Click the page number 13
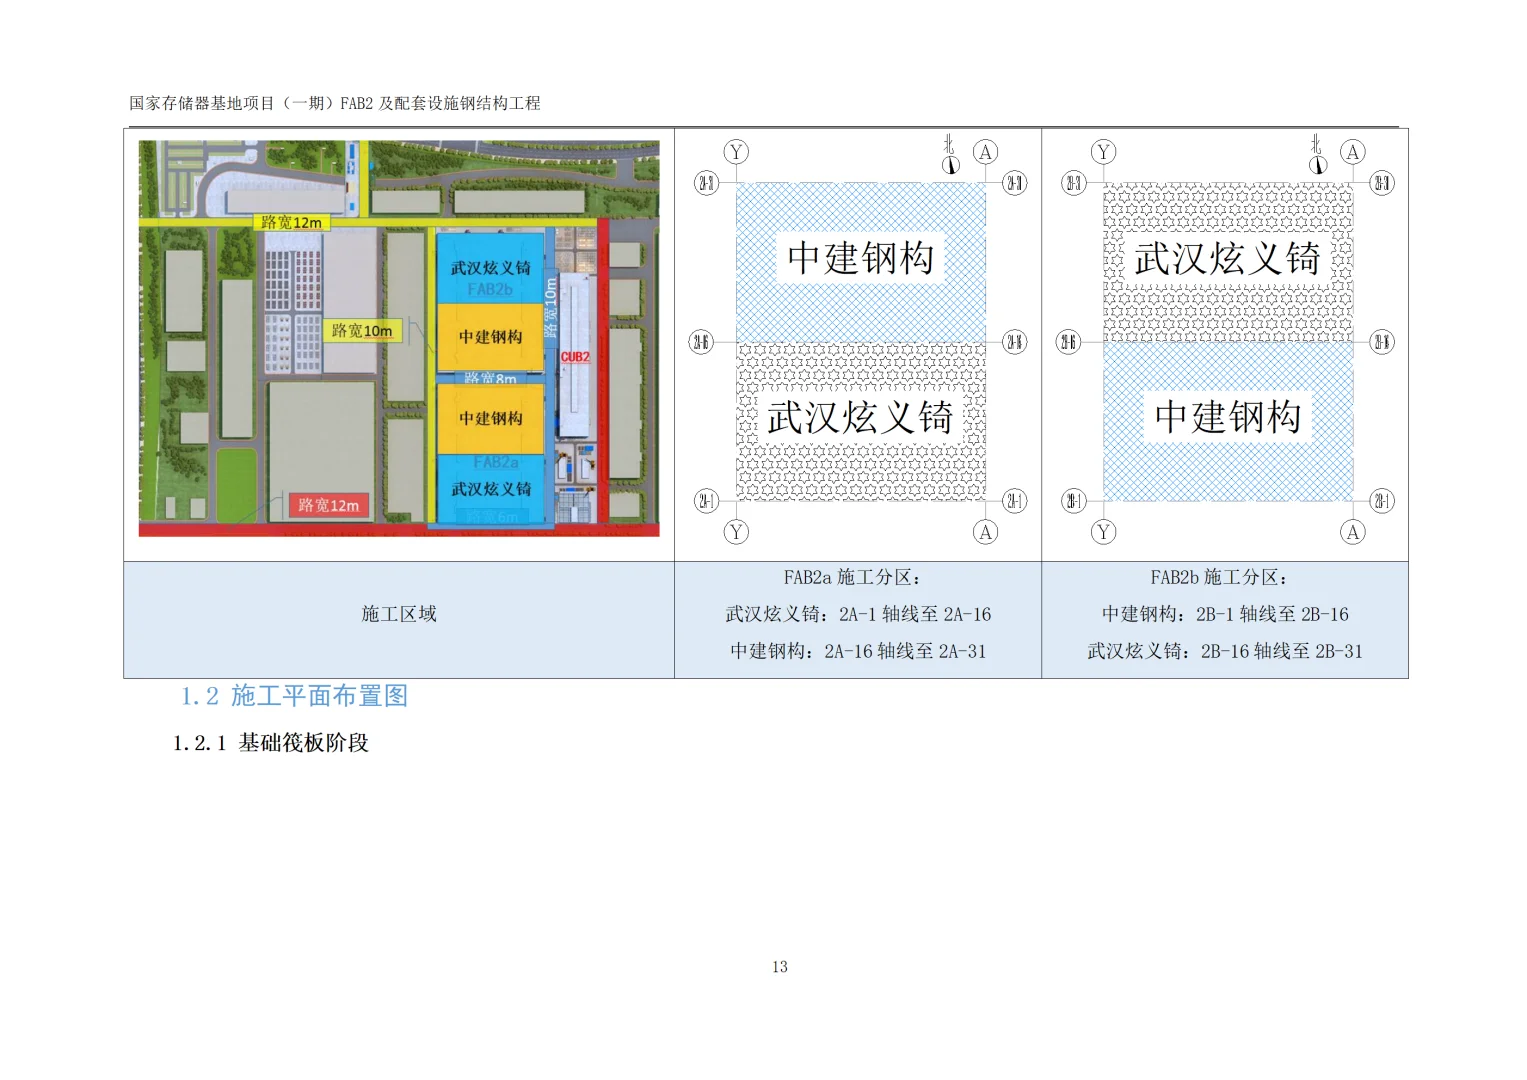Screen dimensions: 1527x1080 coord(779,966)
